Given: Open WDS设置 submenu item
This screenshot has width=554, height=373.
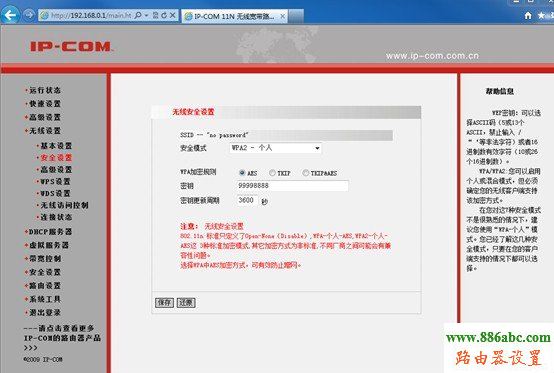Looking at the screenshot, I should pos(55,194).
